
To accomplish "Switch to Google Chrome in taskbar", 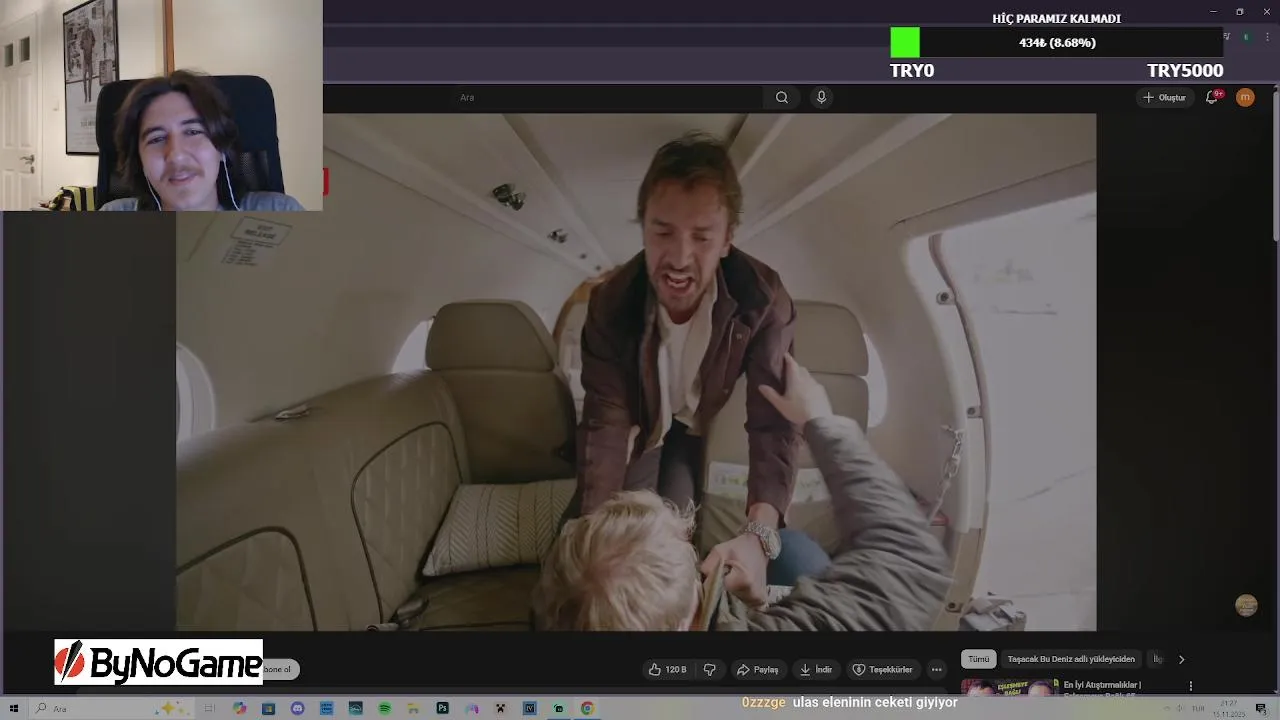I will [587, 708].
